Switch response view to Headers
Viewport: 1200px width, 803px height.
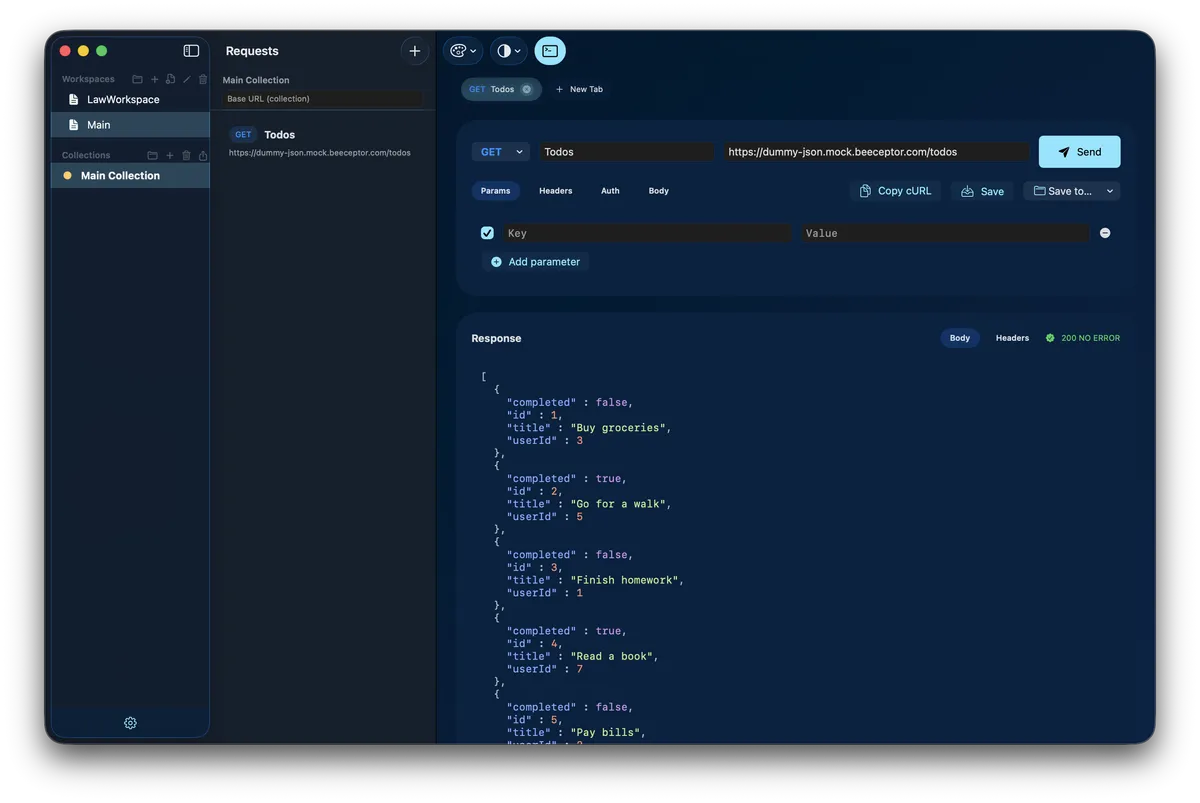(1012, 338)
